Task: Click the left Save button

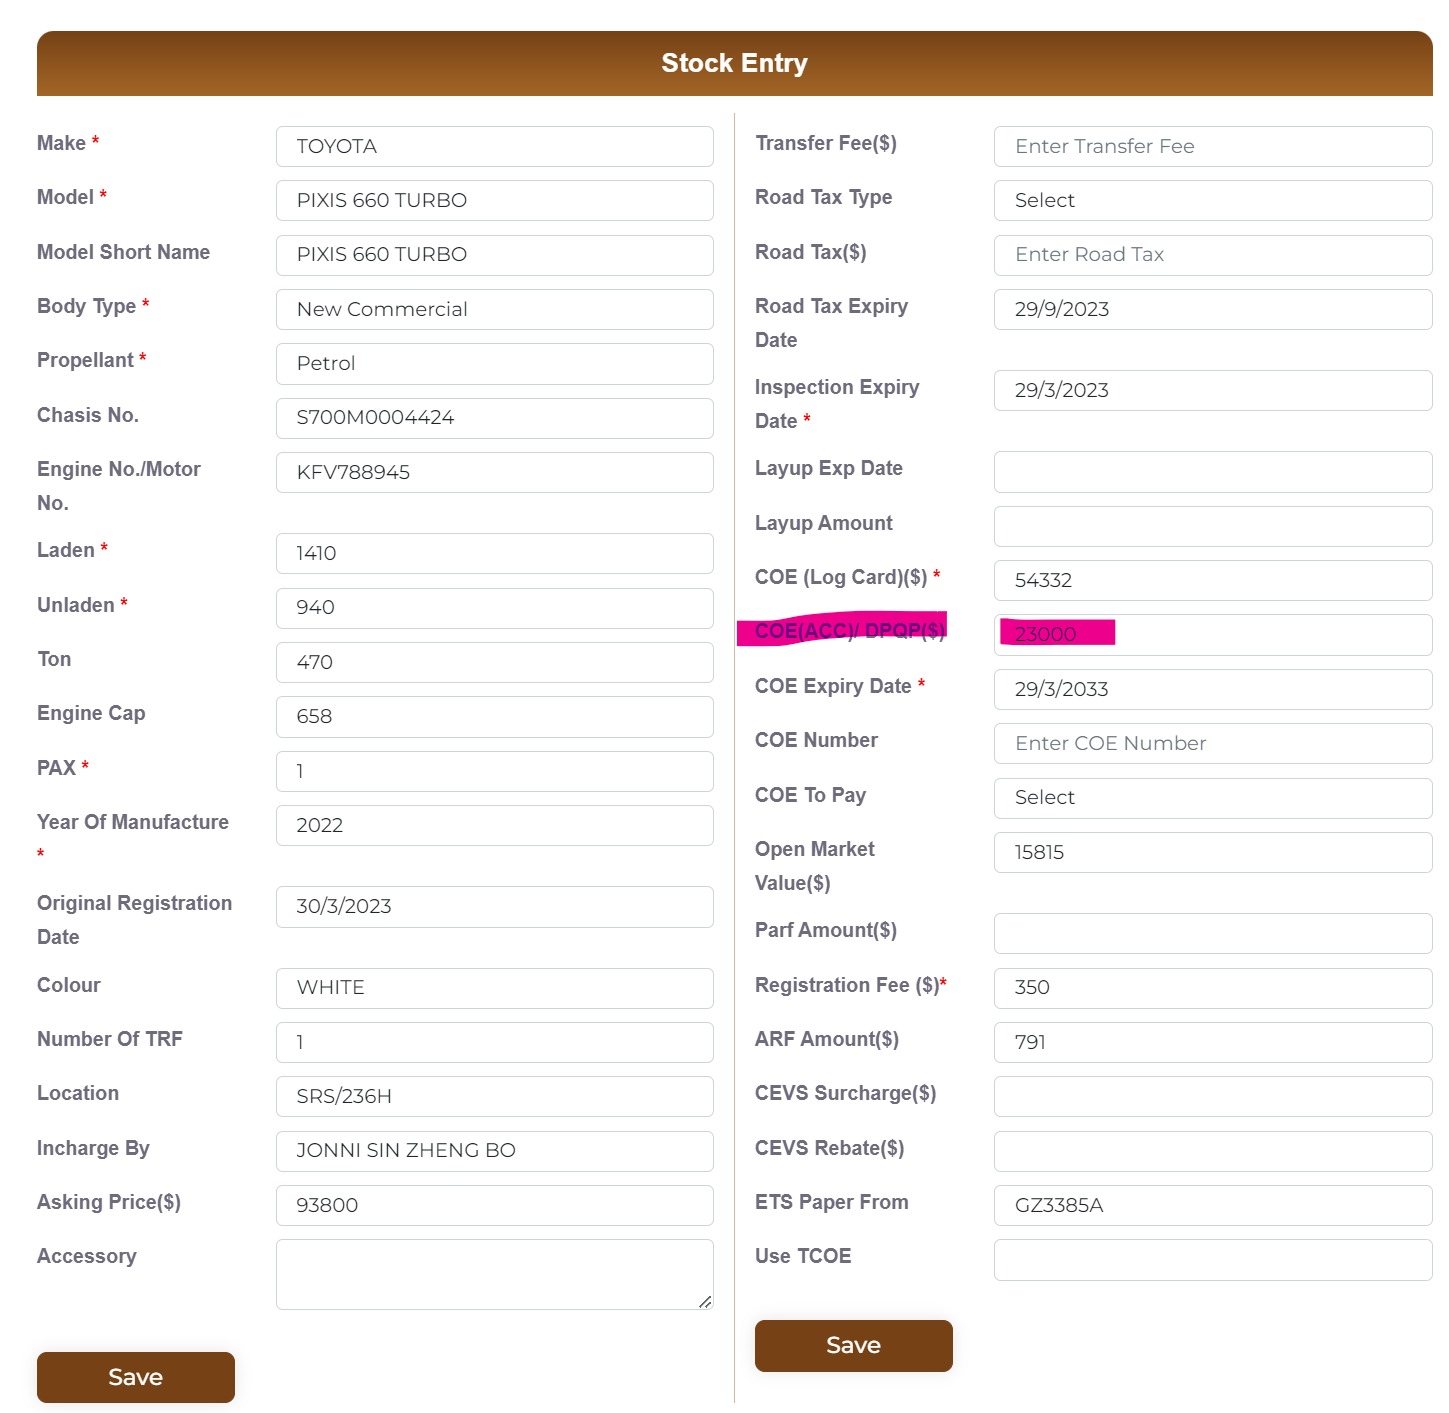Action: coord(135,1377)
